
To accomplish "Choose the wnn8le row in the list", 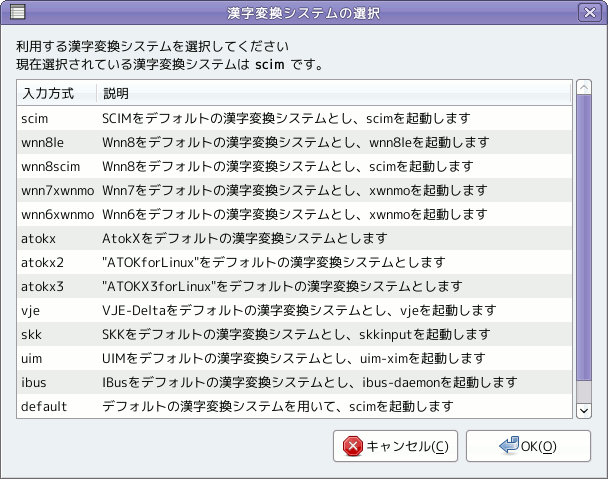I will click(x=294, y=142).
